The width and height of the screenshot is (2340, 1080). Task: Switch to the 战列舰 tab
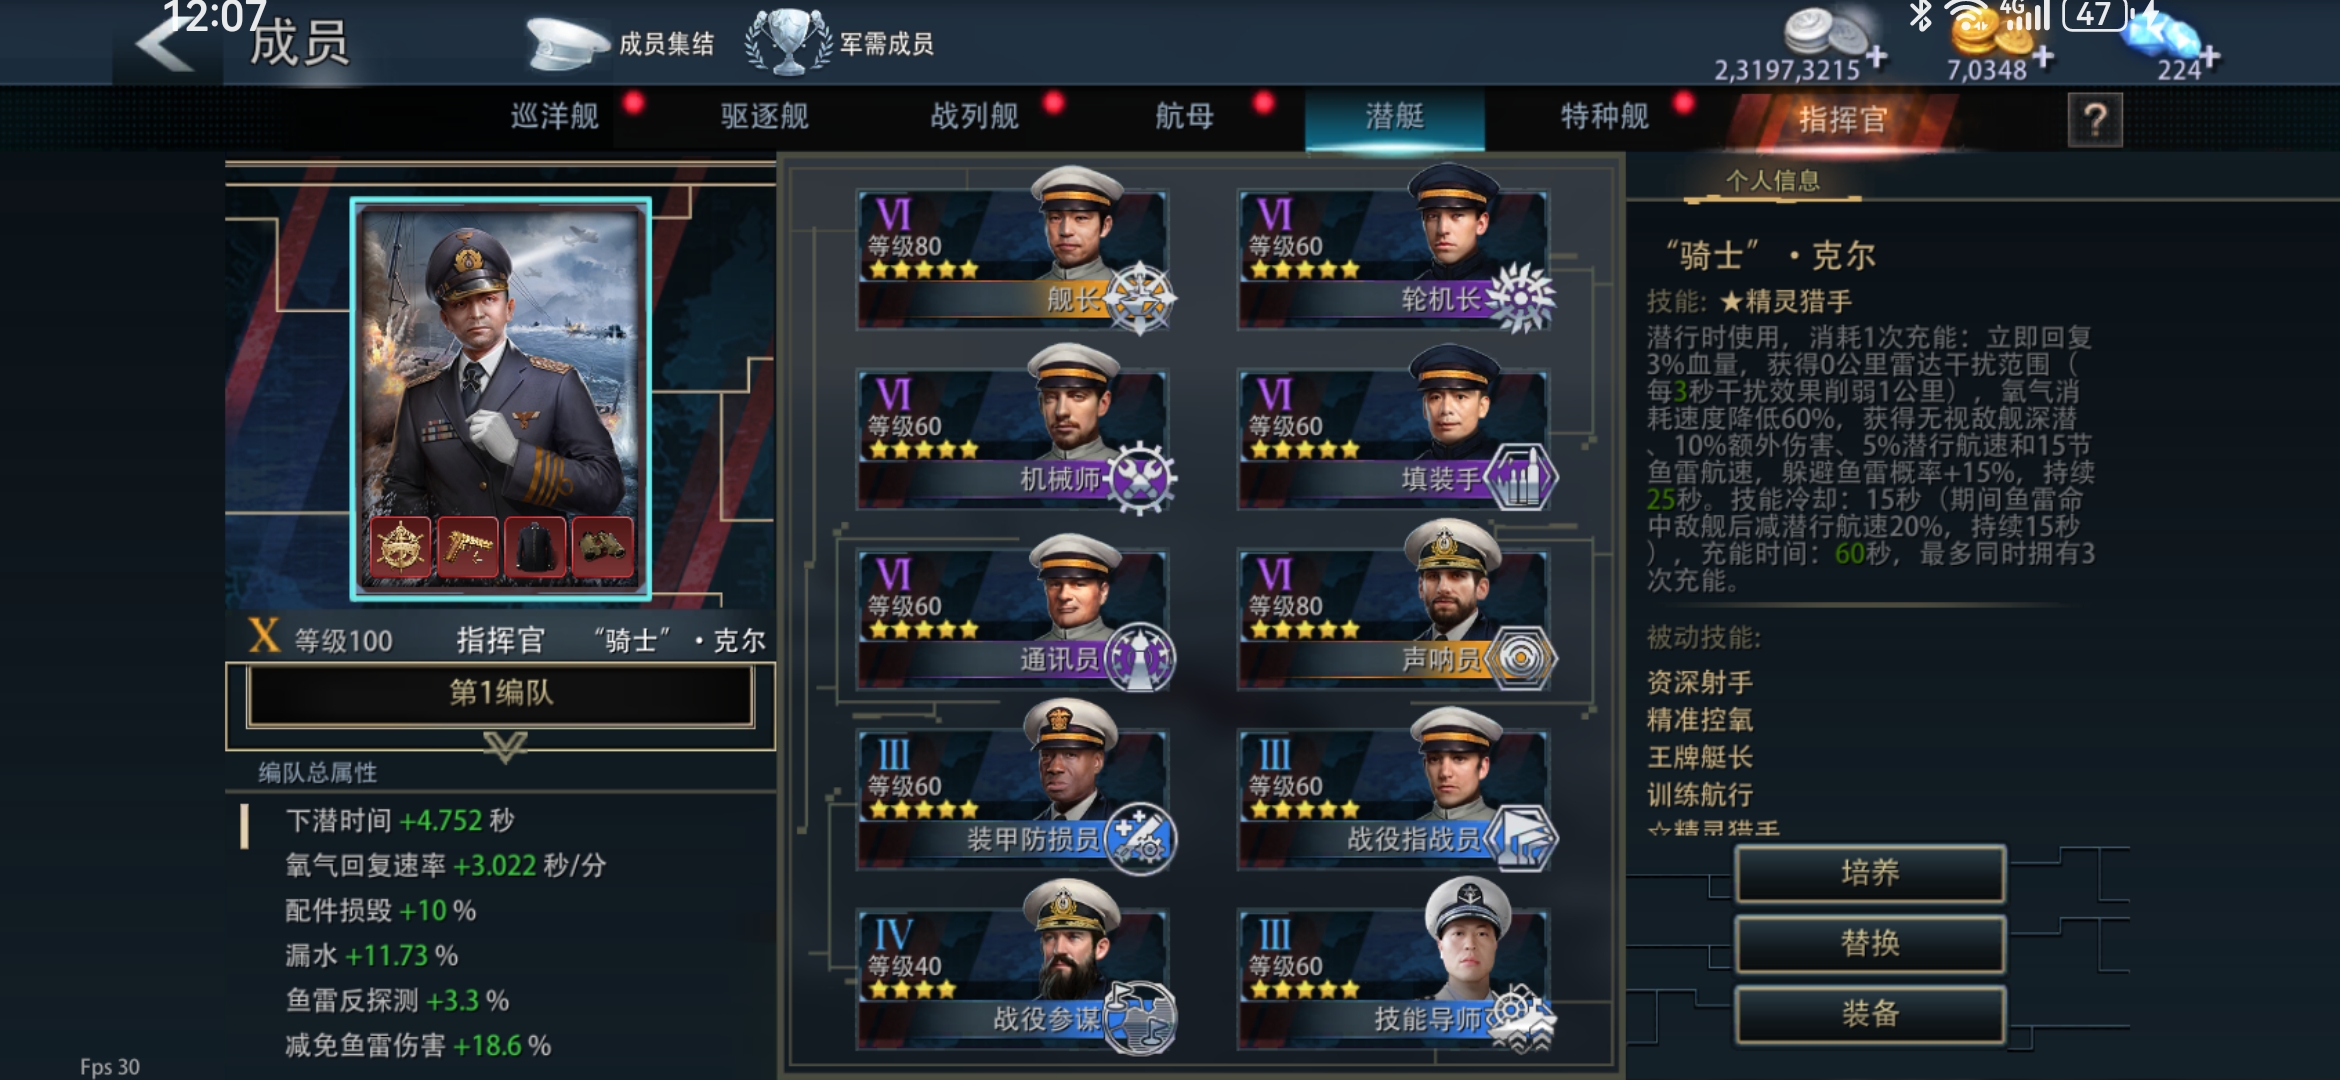tap(975, 117)
